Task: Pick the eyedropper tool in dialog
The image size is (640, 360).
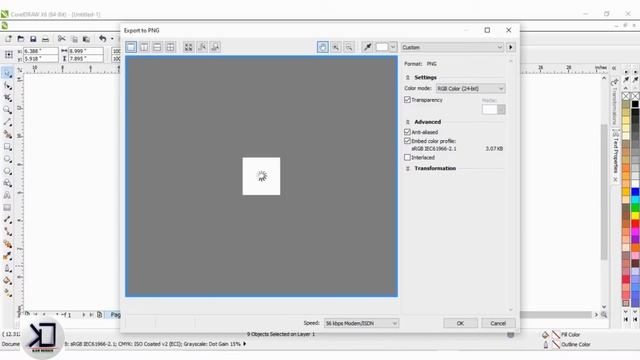Action: point(367,47)
